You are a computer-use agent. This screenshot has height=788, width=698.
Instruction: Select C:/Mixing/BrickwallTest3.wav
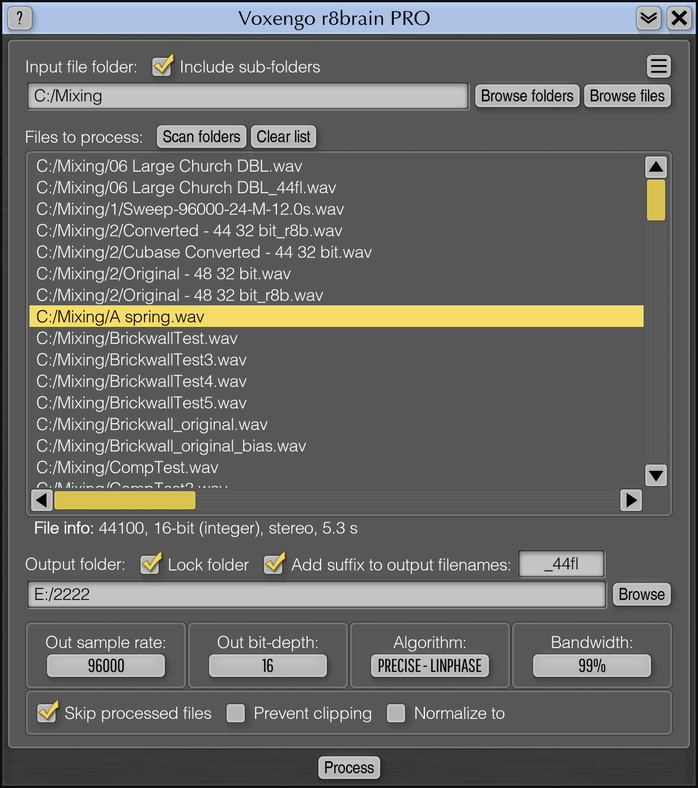336,360
